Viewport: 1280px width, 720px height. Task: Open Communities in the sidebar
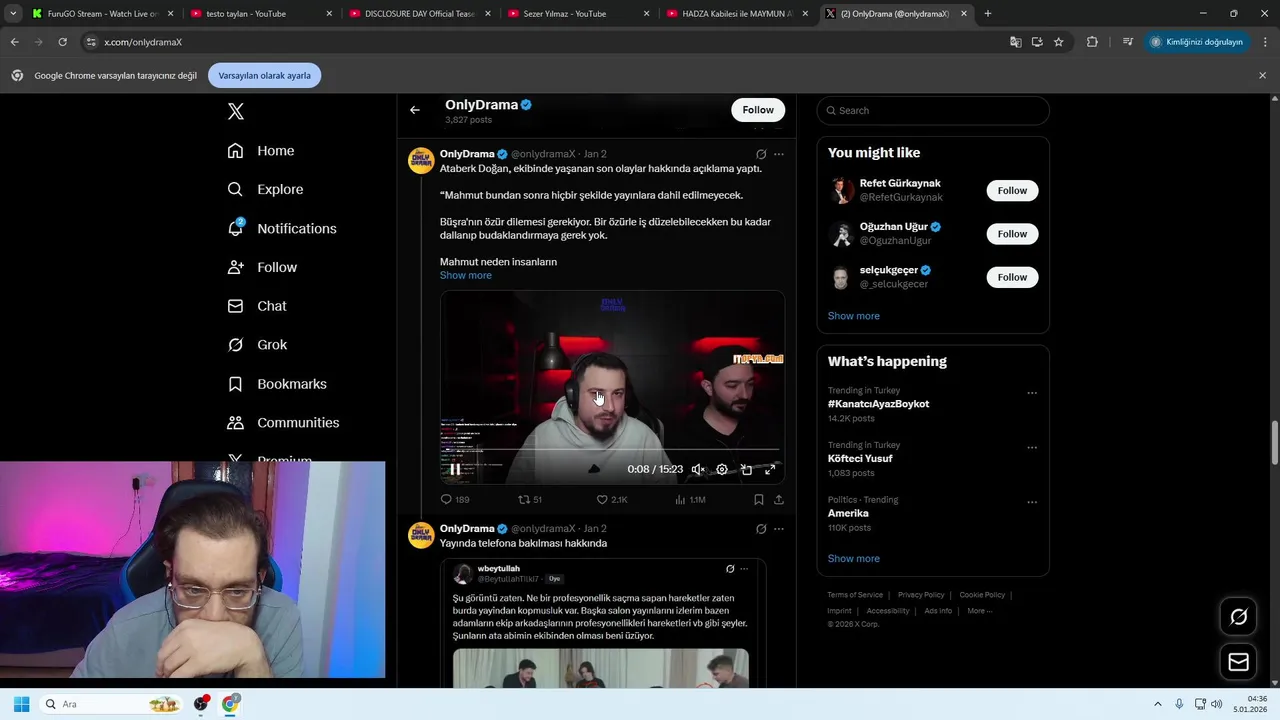pos(283,423)
